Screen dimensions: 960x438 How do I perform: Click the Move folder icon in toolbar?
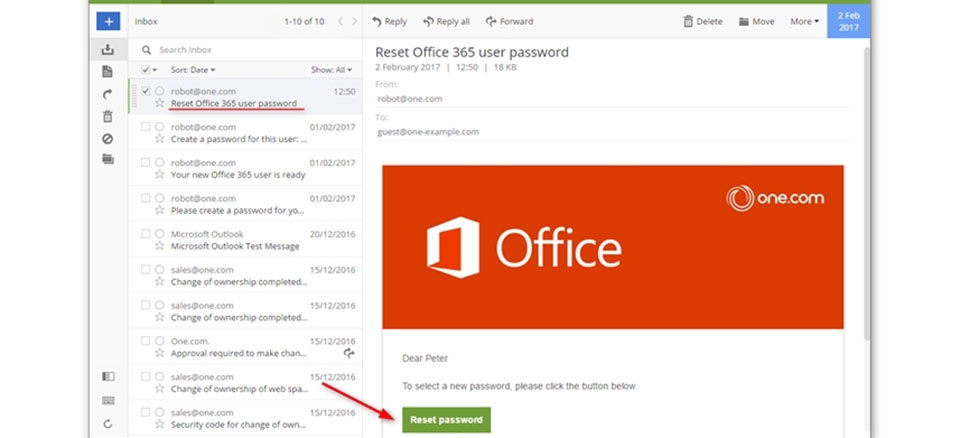[x=744, y=22]
